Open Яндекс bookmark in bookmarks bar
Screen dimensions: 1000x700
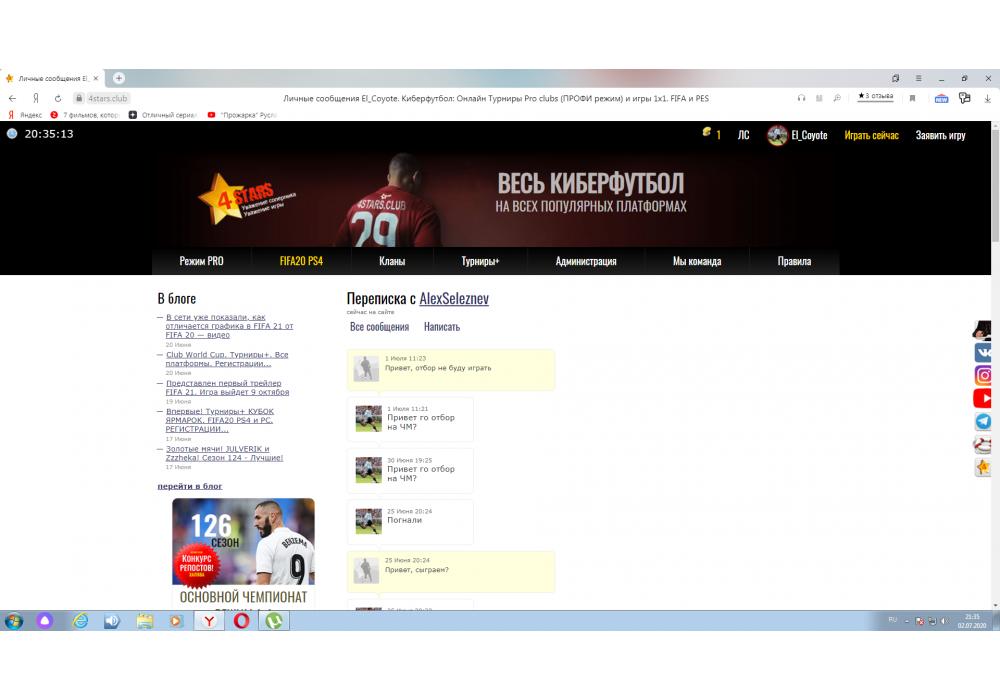[25, 115]
